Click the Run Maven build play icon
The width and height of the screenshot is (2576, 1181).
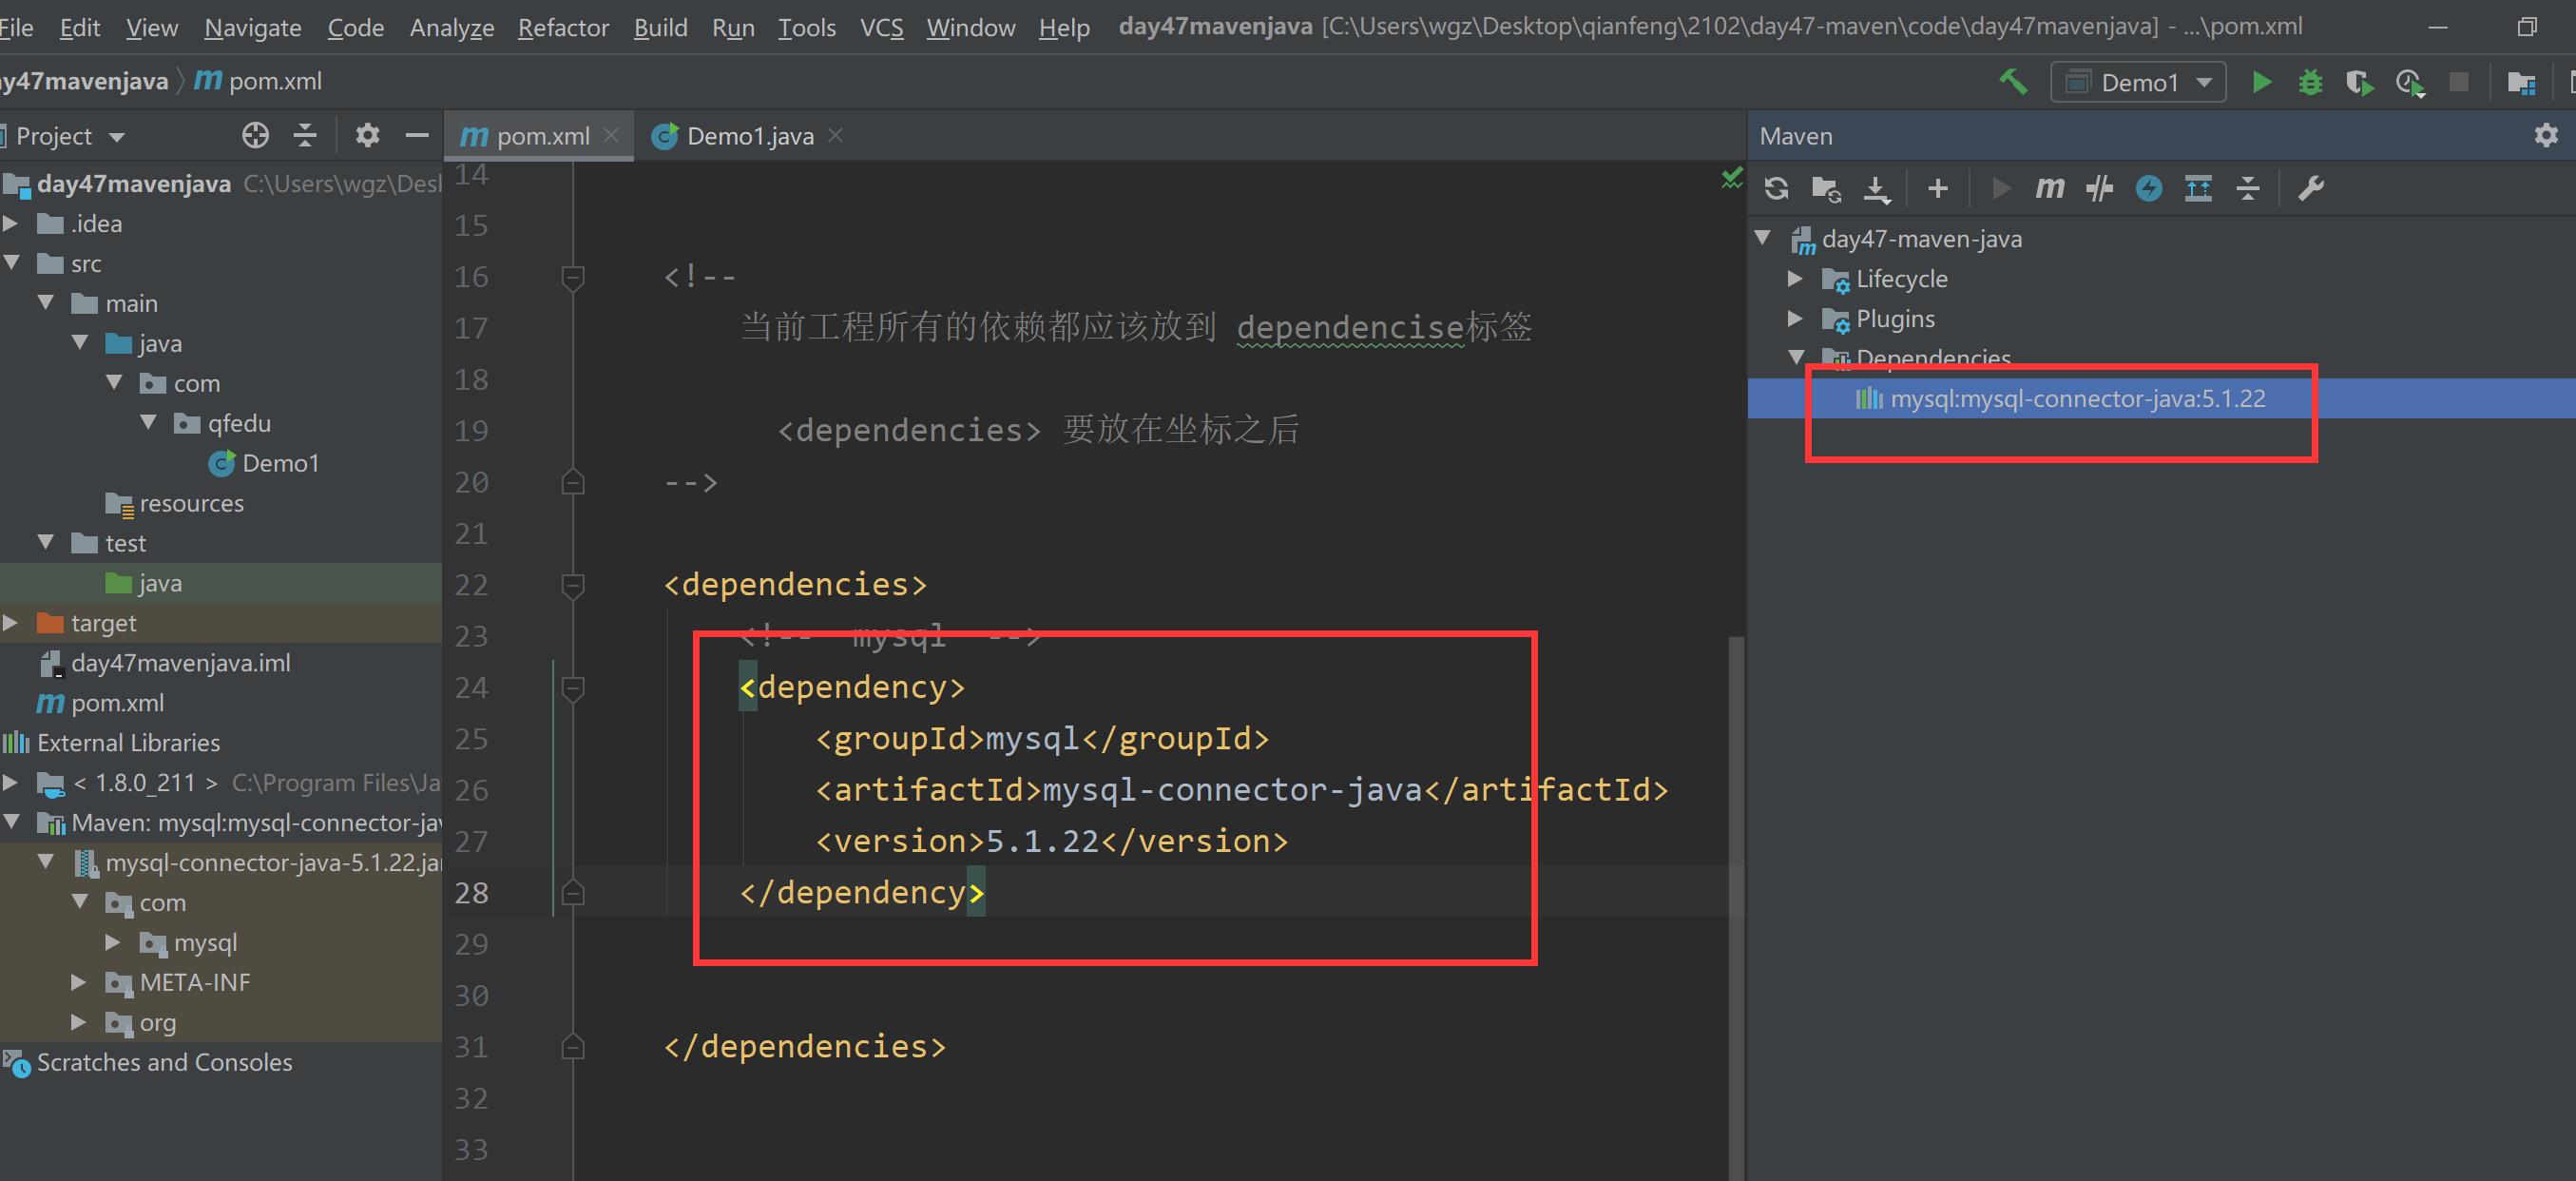coord(2000,188)
